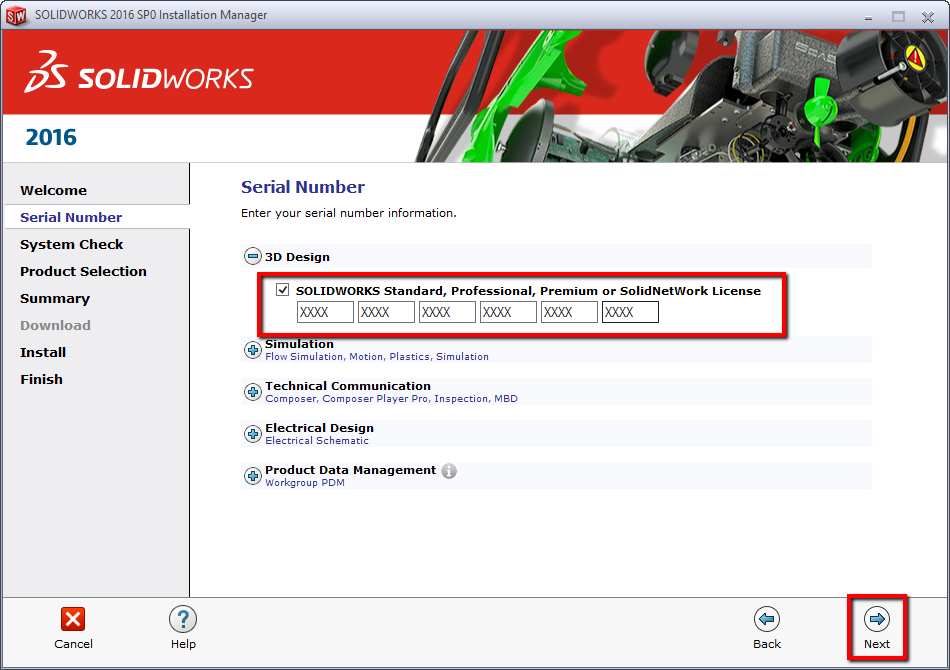Expand the Product Data Management section
Viewport: 950px width, 670px height.
[253, 476]
